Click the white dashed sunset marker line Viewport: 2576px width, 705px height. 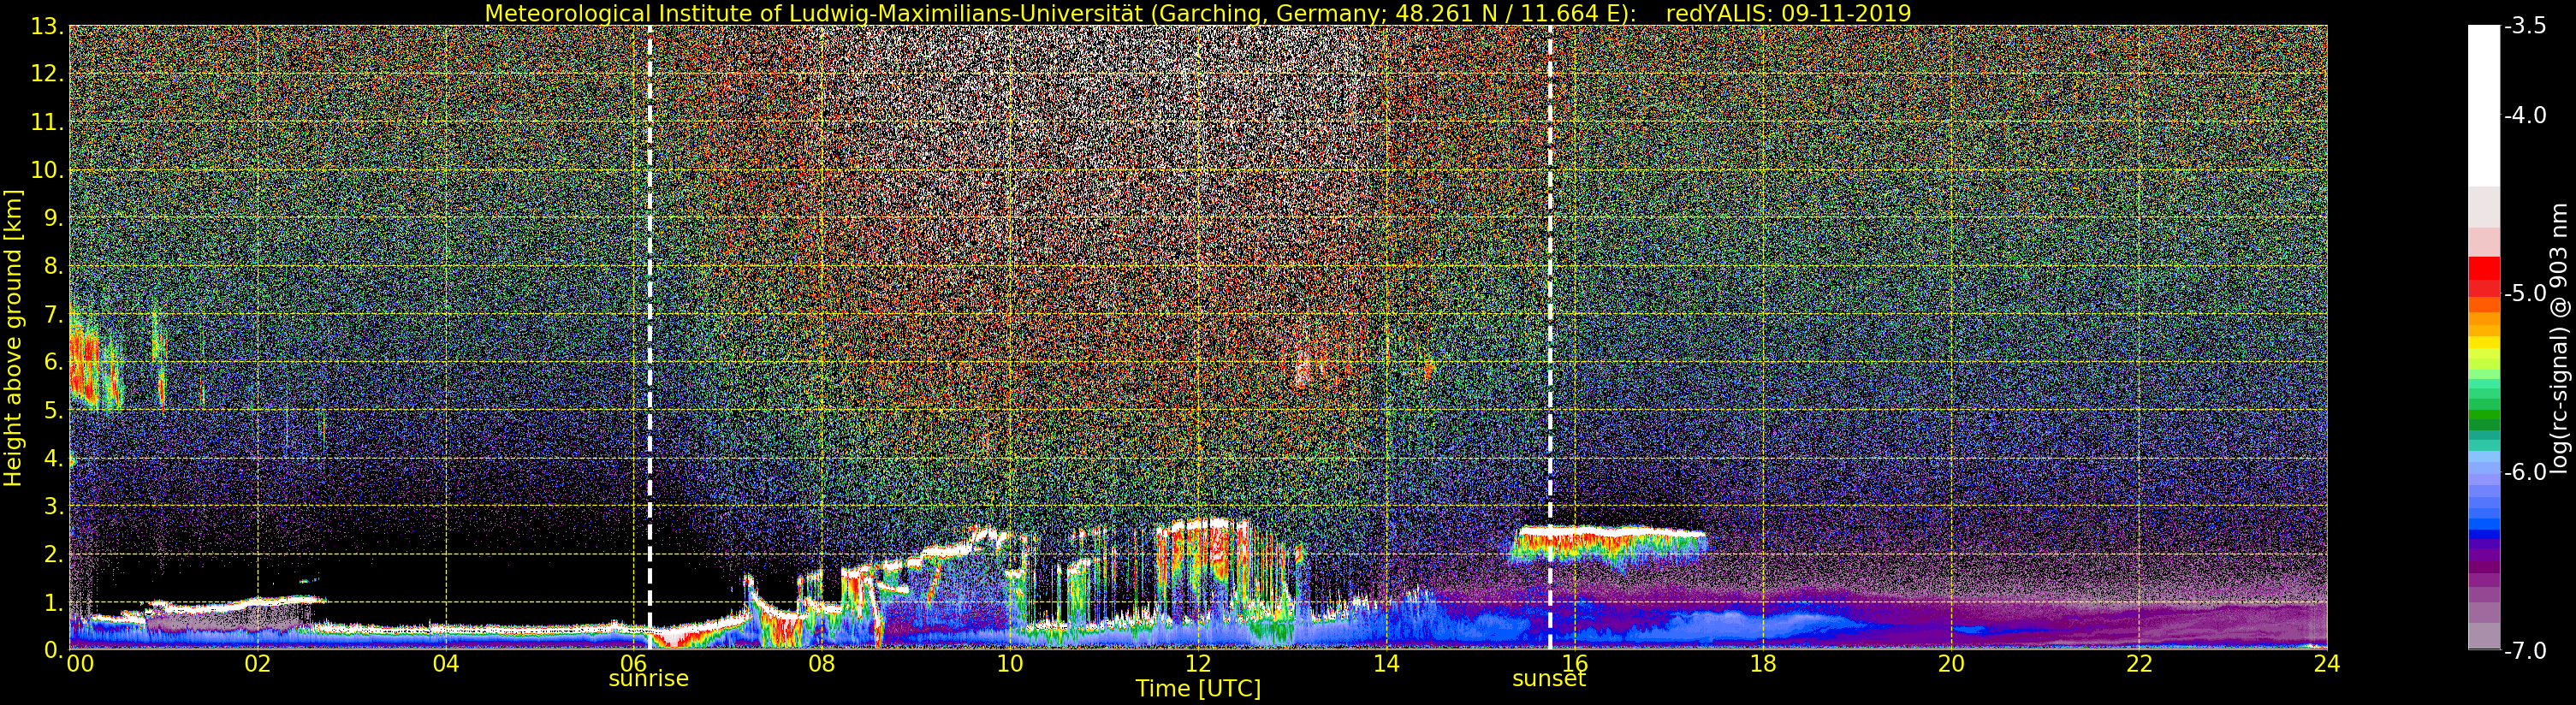pyautogui.click(x=1550, y=338)
